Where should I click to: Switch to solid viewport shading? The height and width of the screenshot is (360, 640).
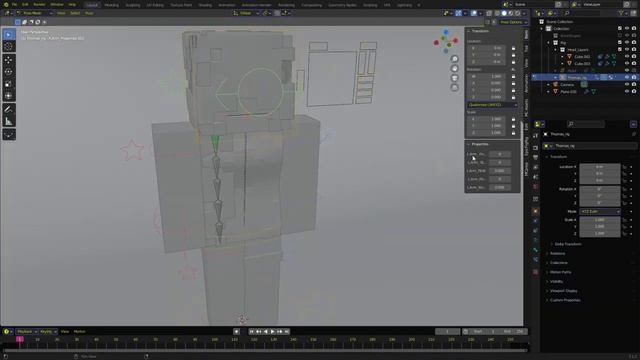(x=504, y=13)
